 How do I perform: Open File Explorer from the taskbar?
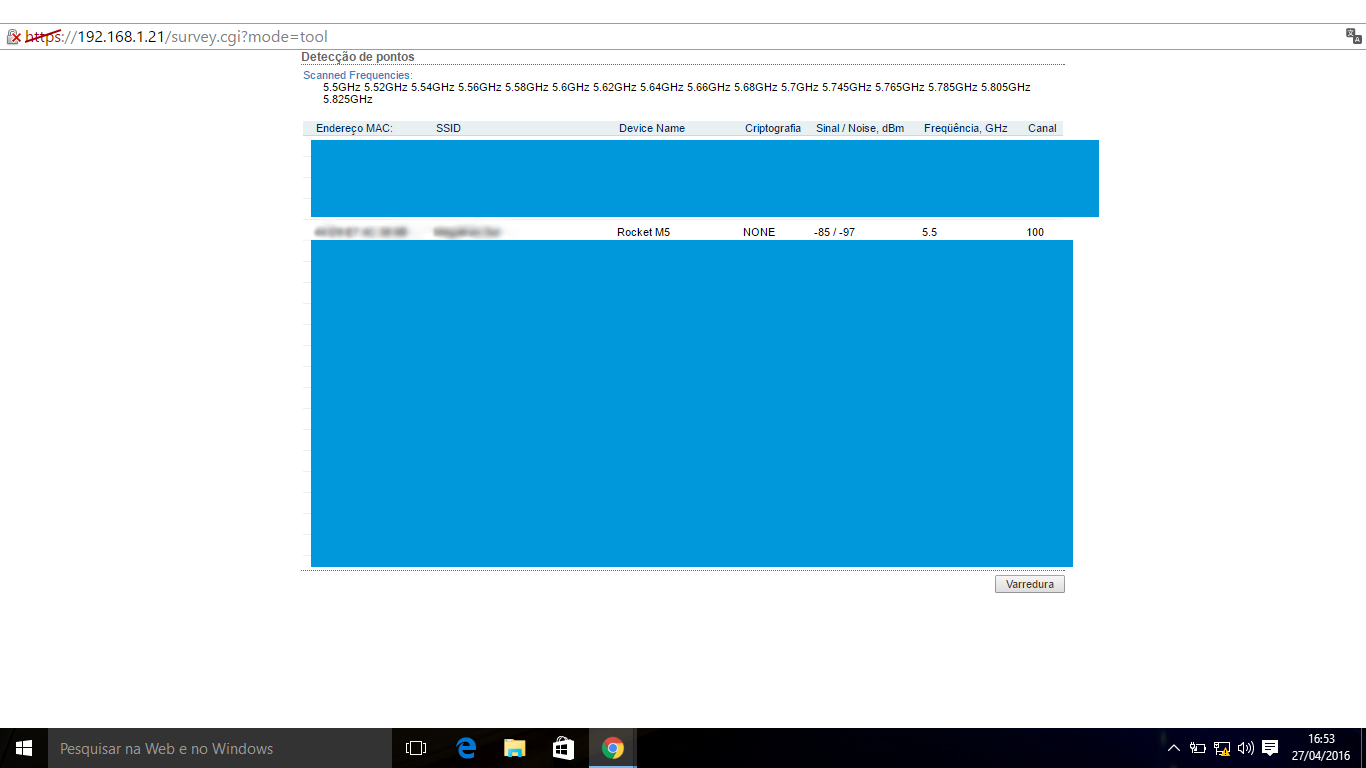point(514,748)
